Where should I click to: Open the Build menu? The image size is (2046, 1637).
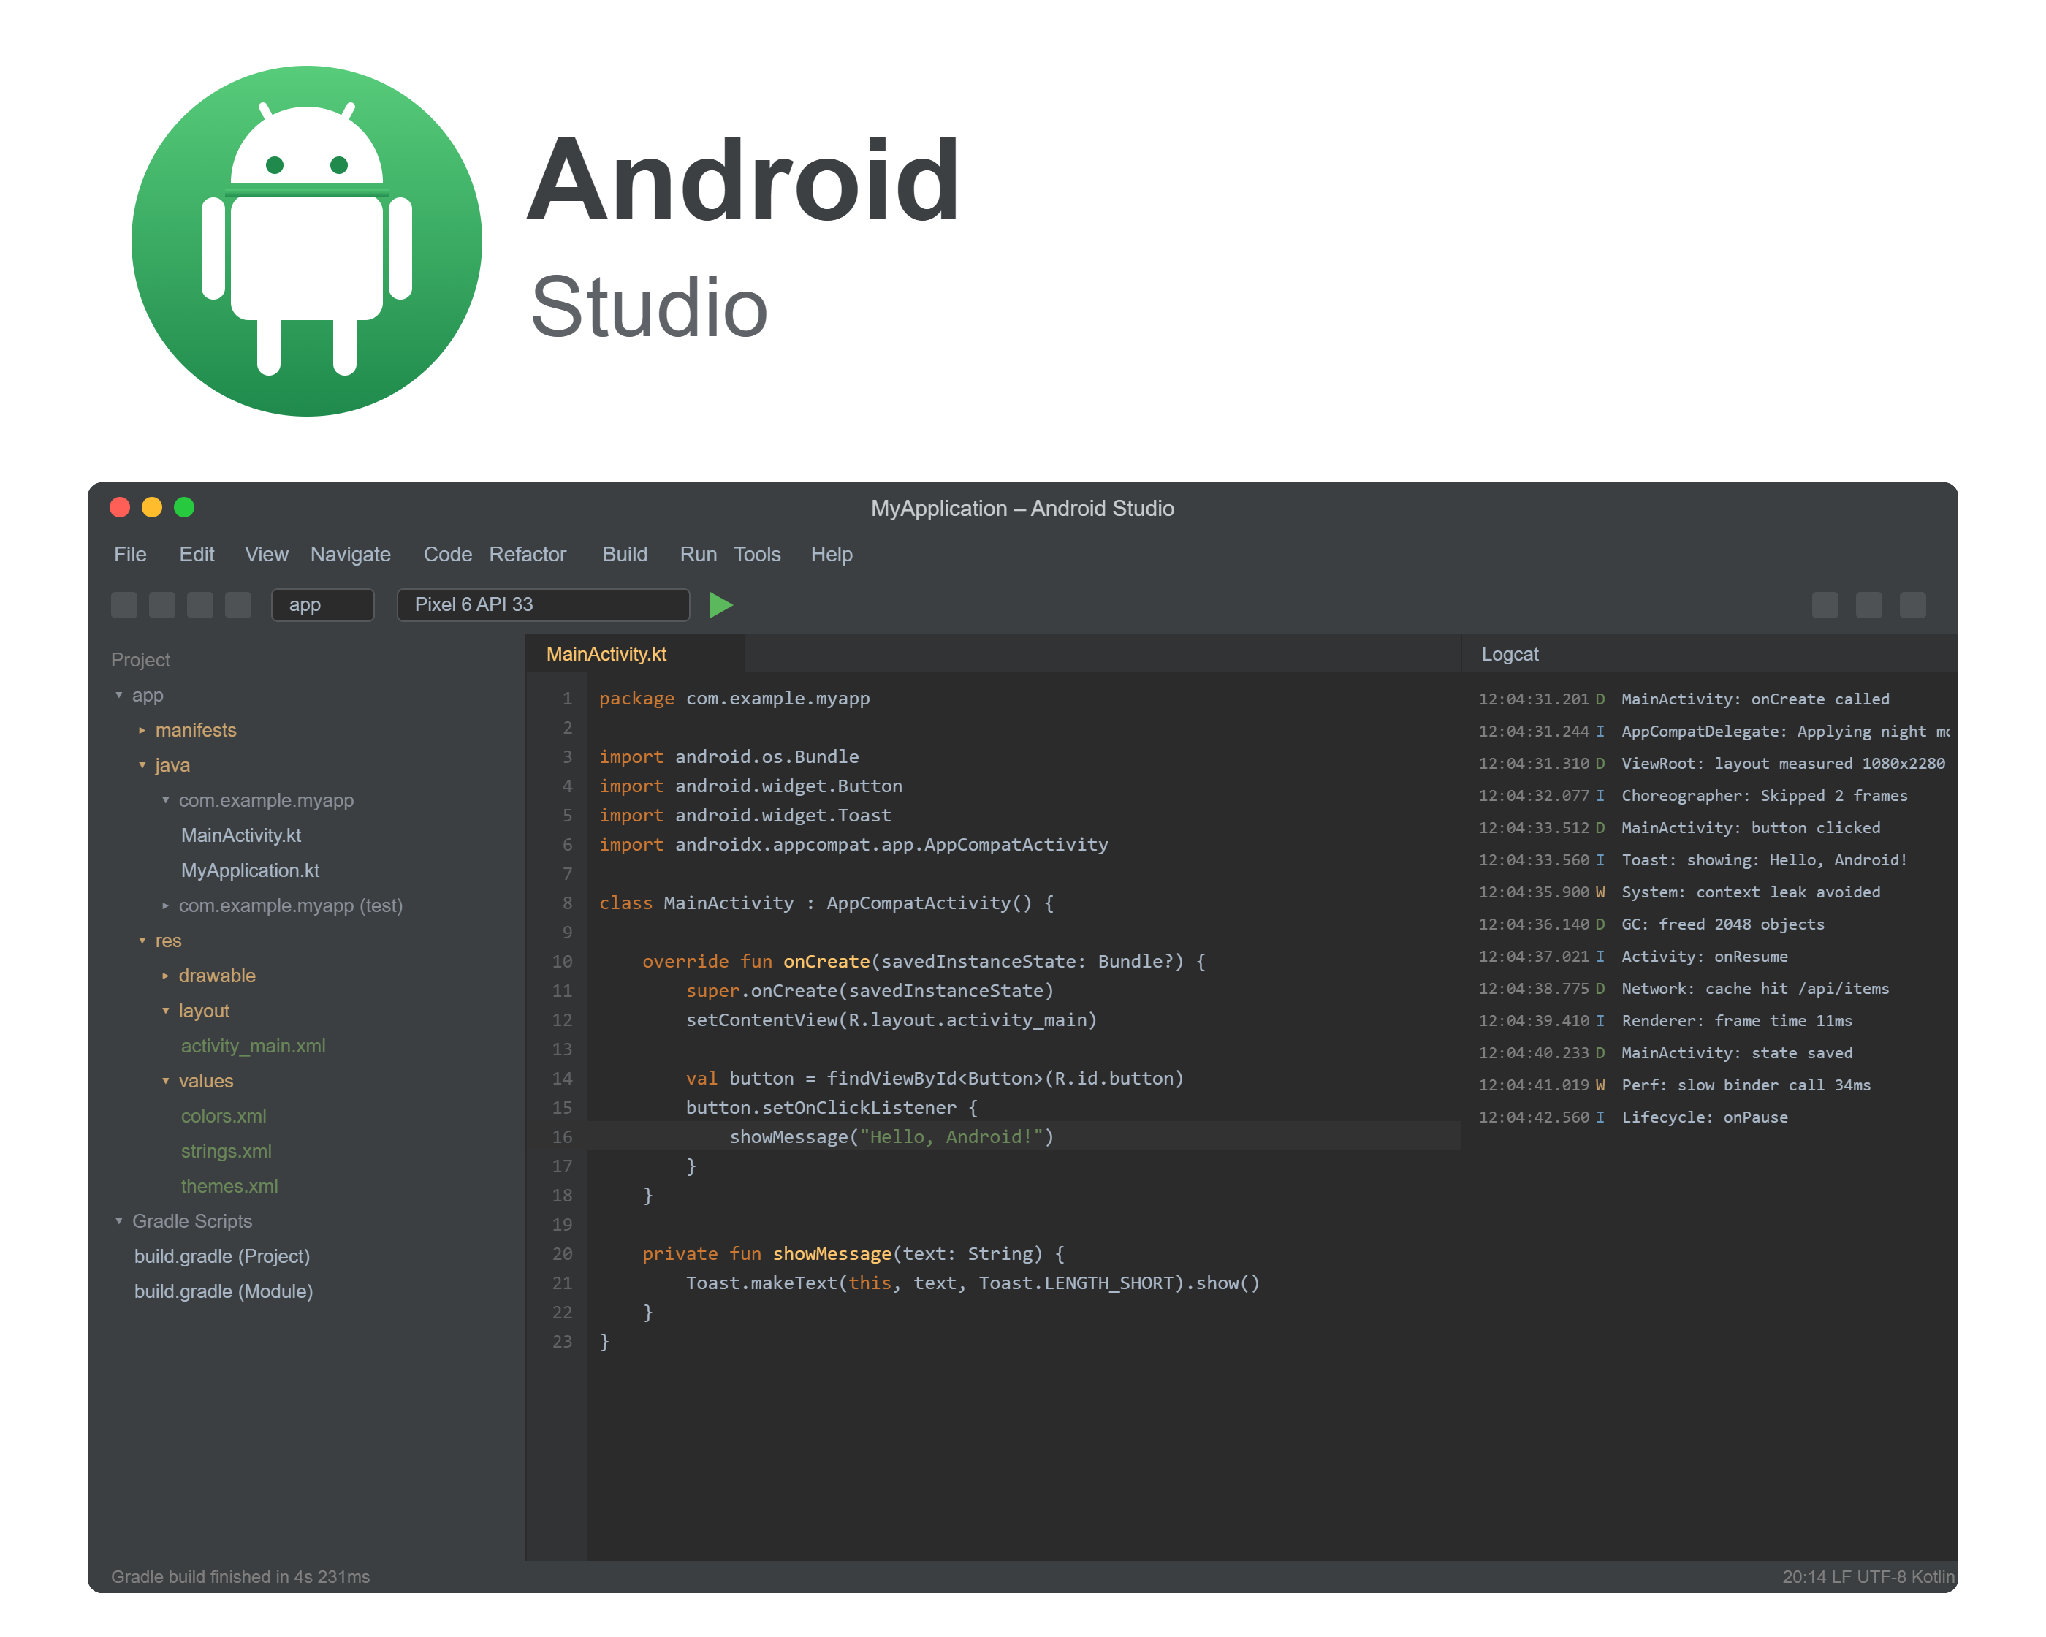[x=625, y=554]
